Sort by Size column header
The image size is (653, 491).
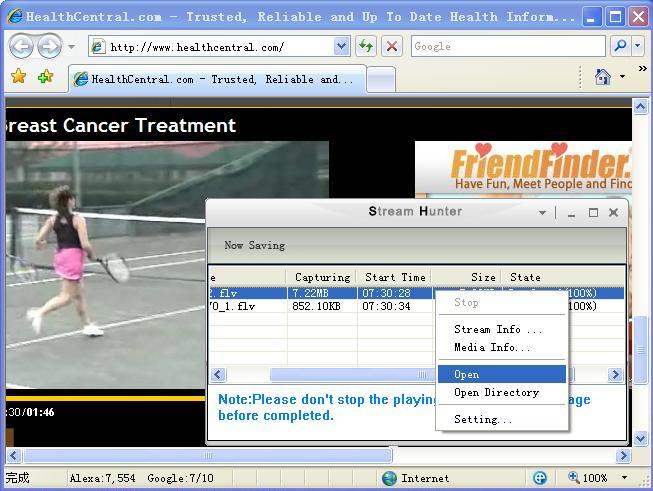[466, 277]
